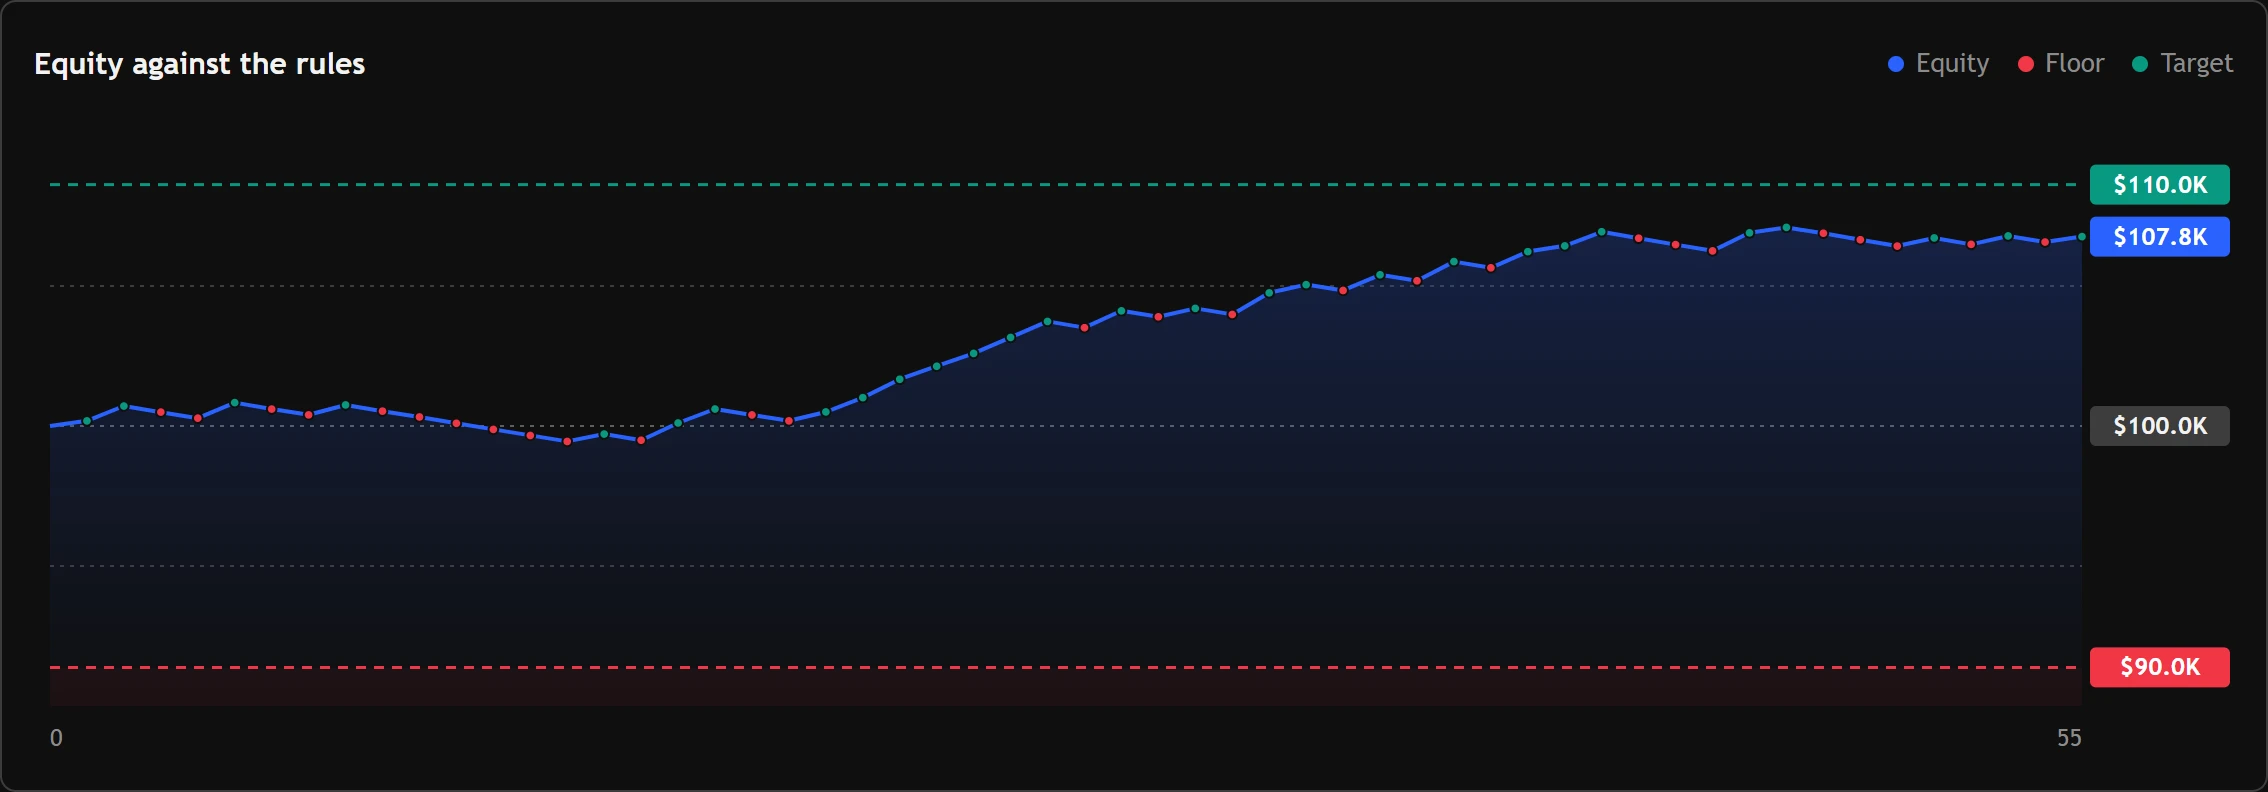Click the green dashed target line

click(1065, 185)
